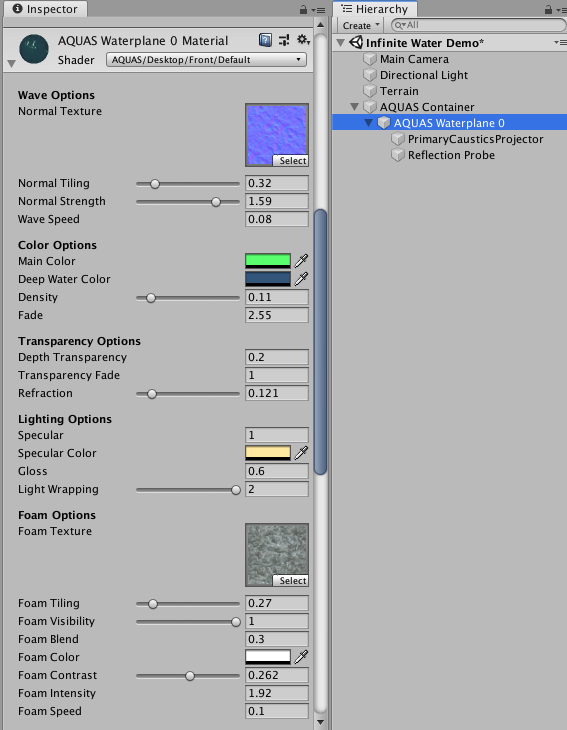
Task: Open the Hierarchy panel options menu
Action: tap(561, 10)
